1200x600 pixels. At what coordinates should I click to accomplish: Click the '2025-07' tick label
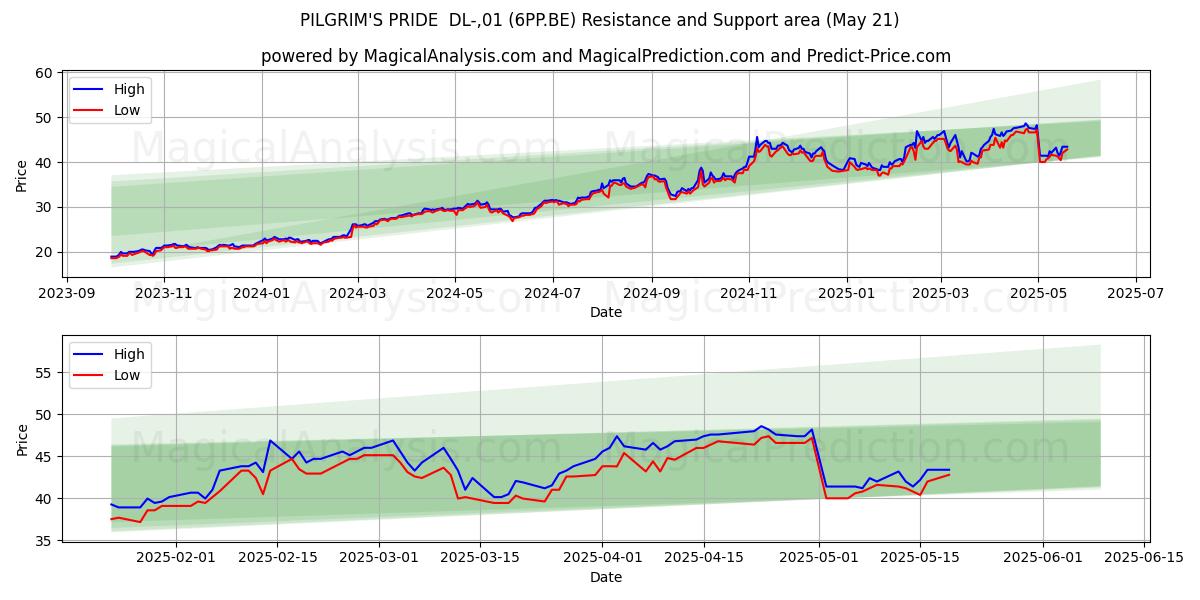[x=1136, y=293]
